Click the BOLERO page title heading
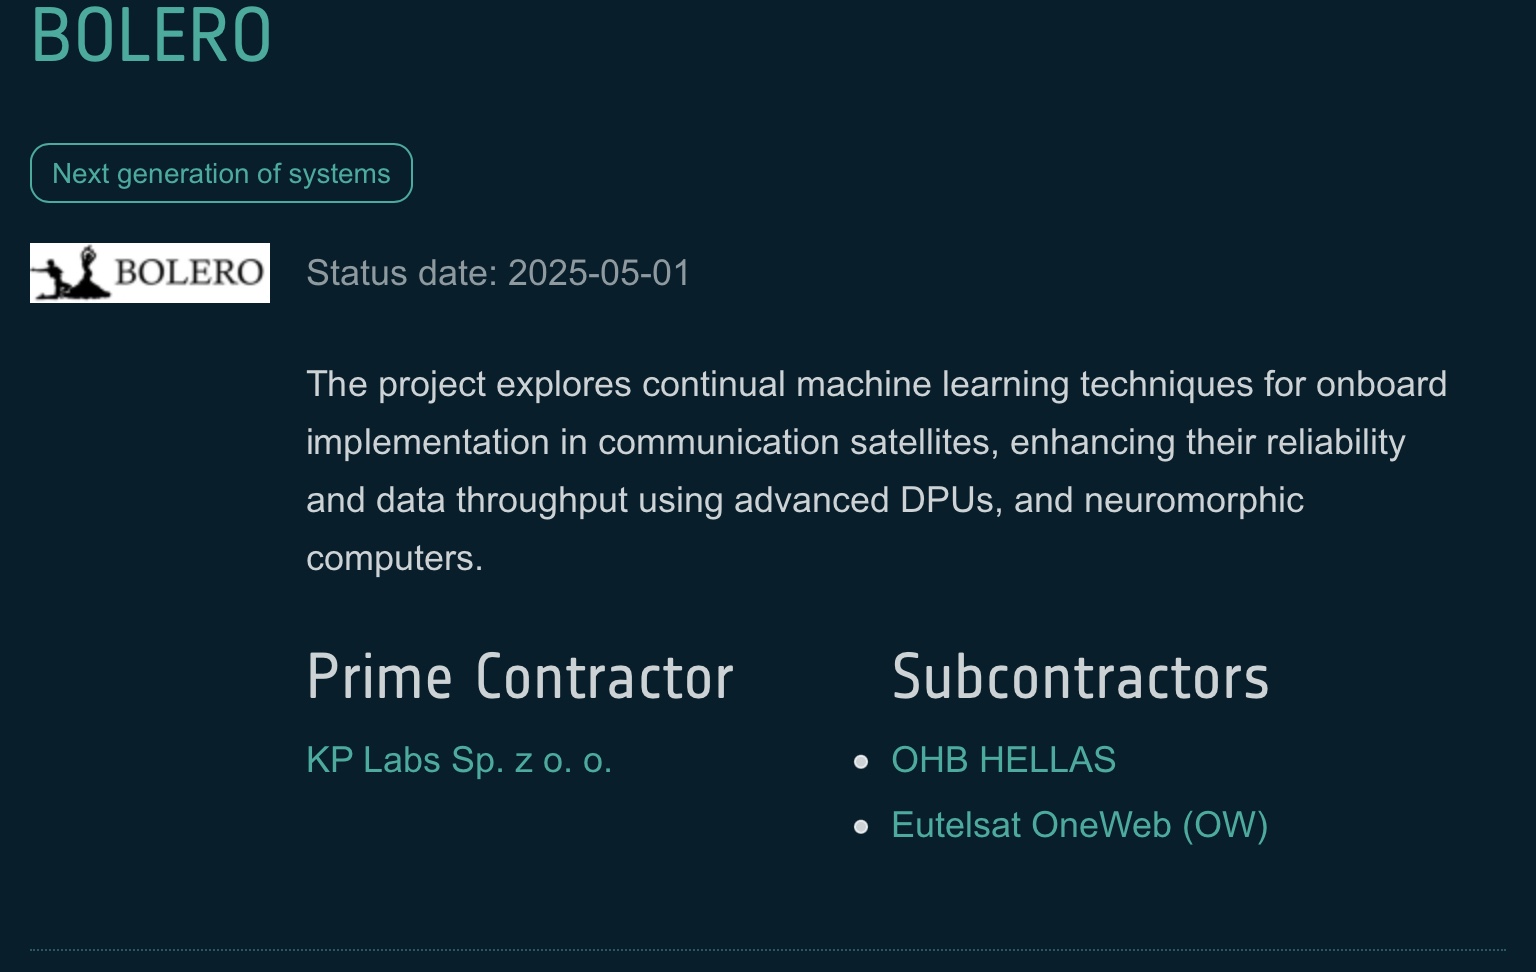The width and height of the screenshot is (1536, 972). [151, 36]
